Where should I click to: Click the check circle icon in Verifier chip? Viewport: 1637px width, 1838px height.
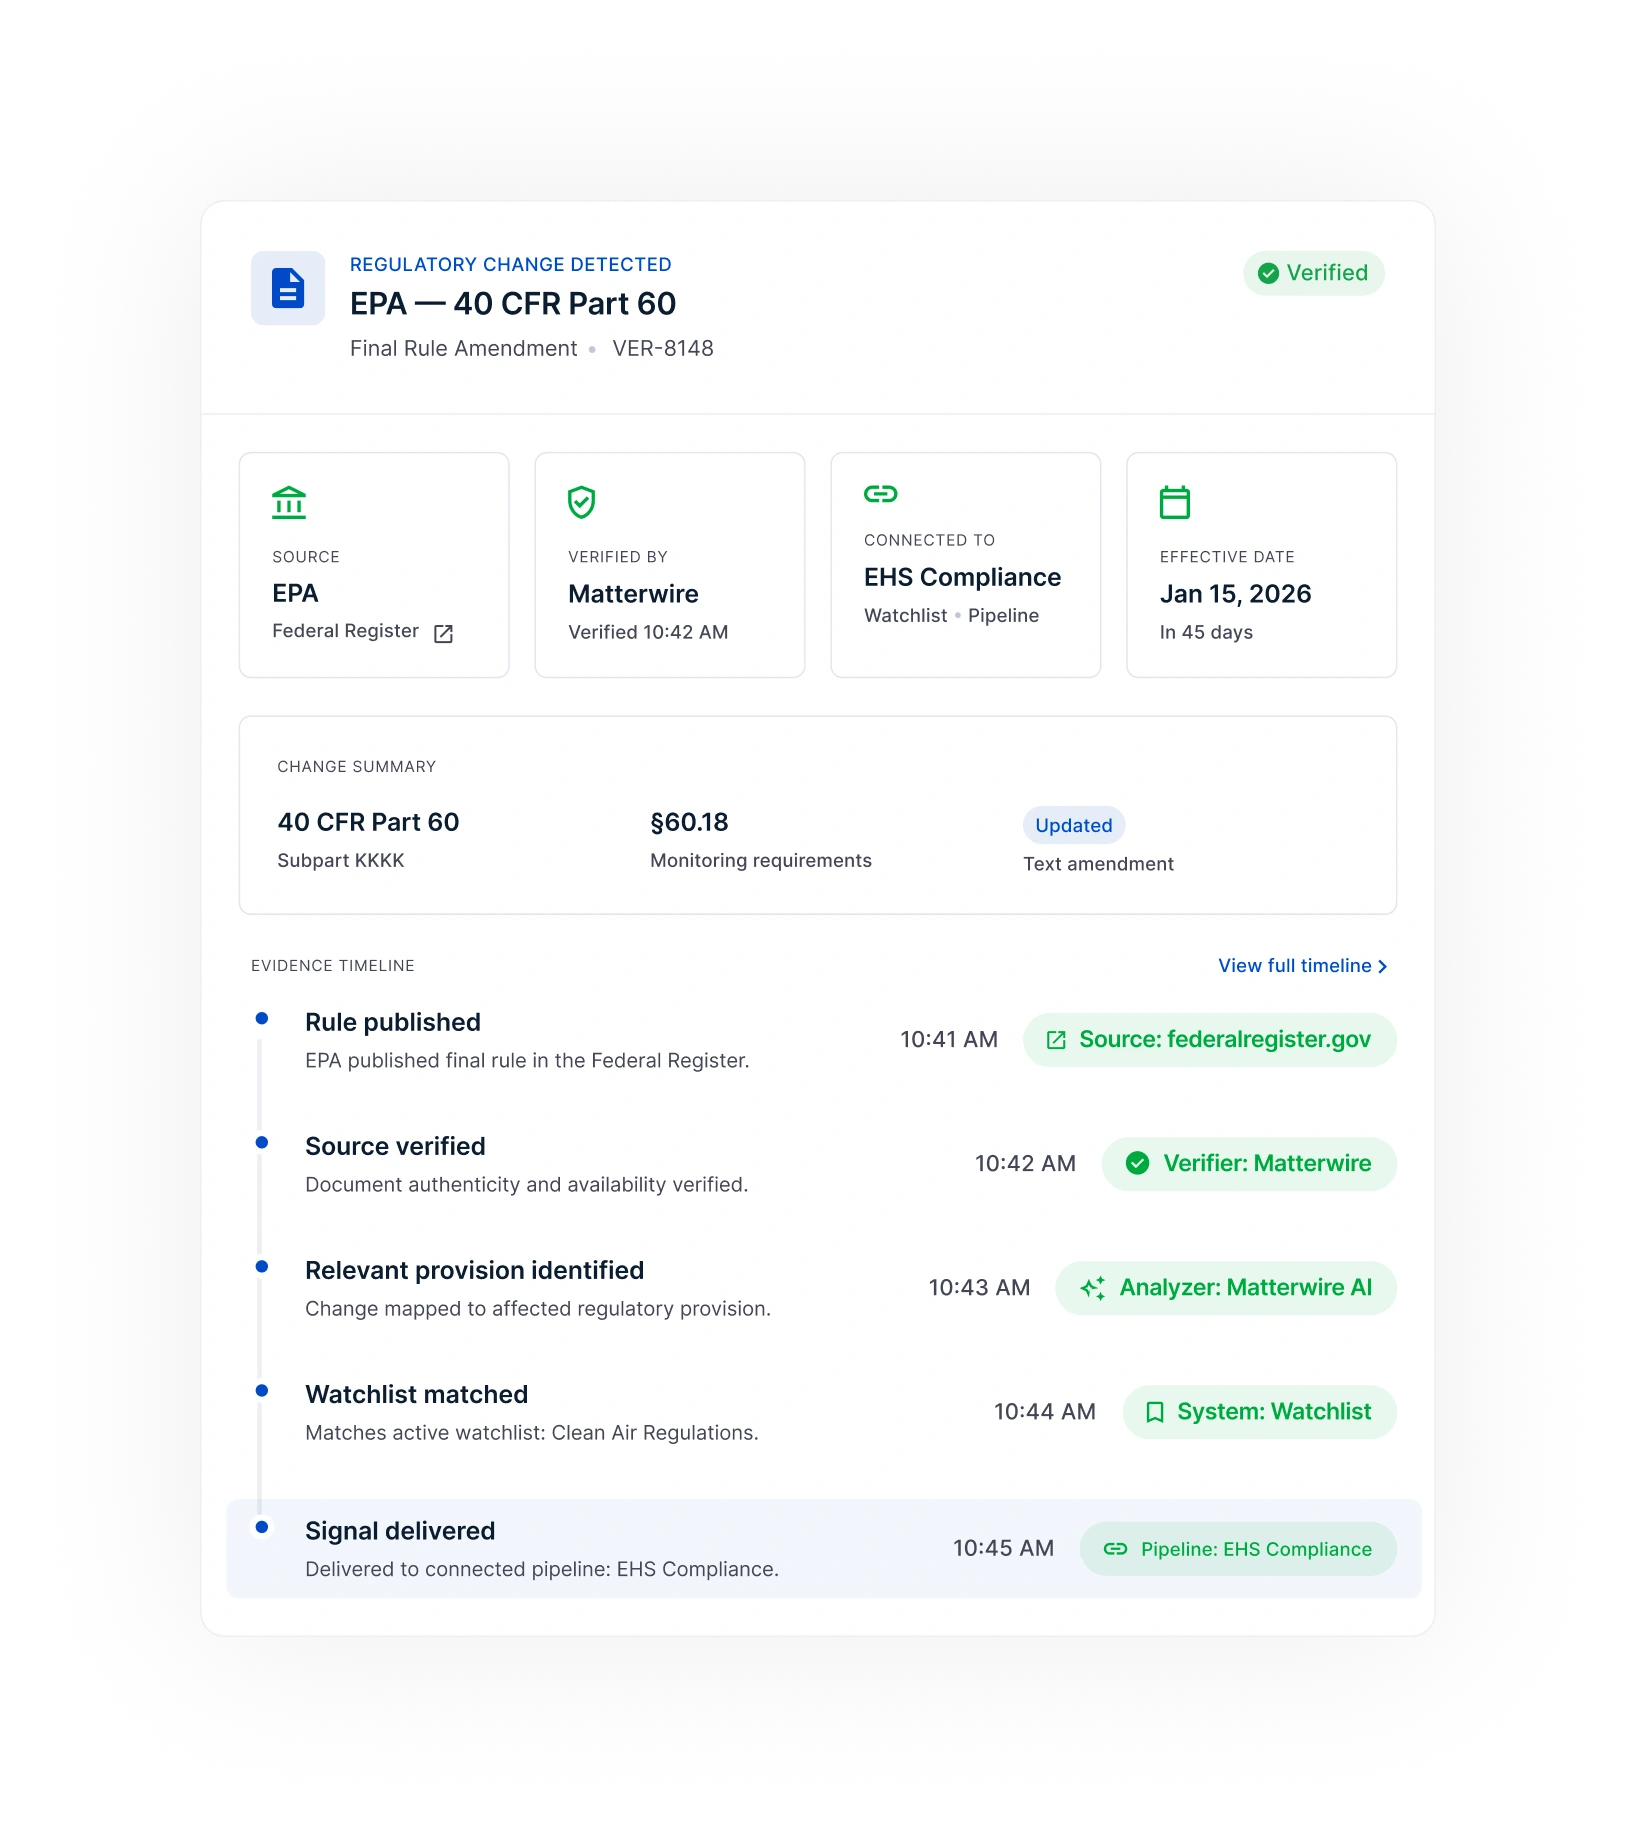tap(1137, 1163)
